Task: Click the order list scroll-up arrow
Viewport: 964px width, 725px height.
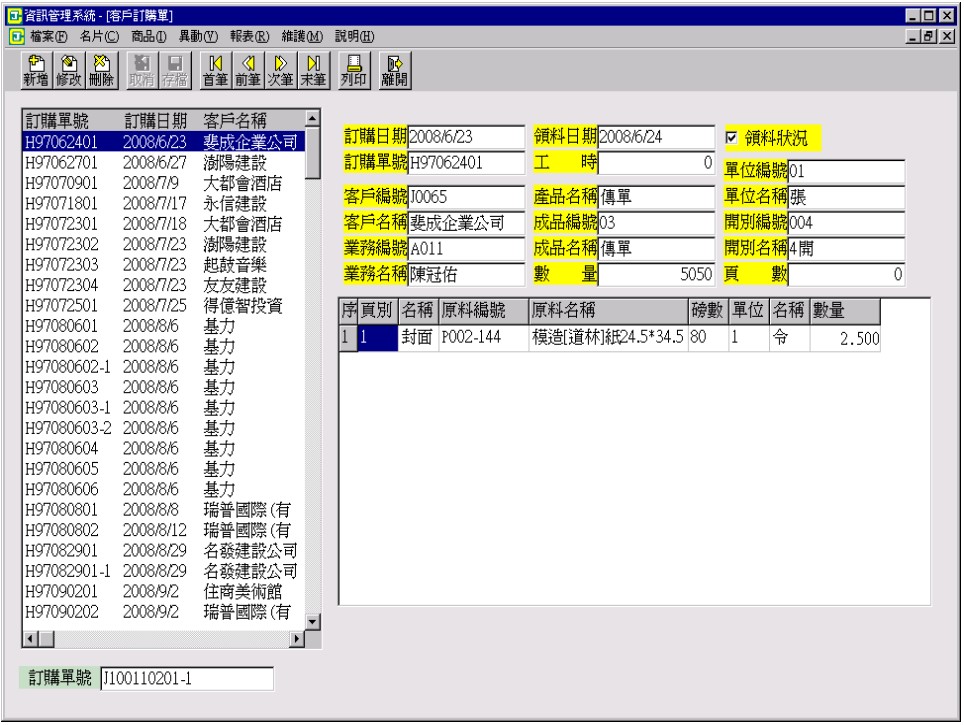Action: click(x=313, y=118)
